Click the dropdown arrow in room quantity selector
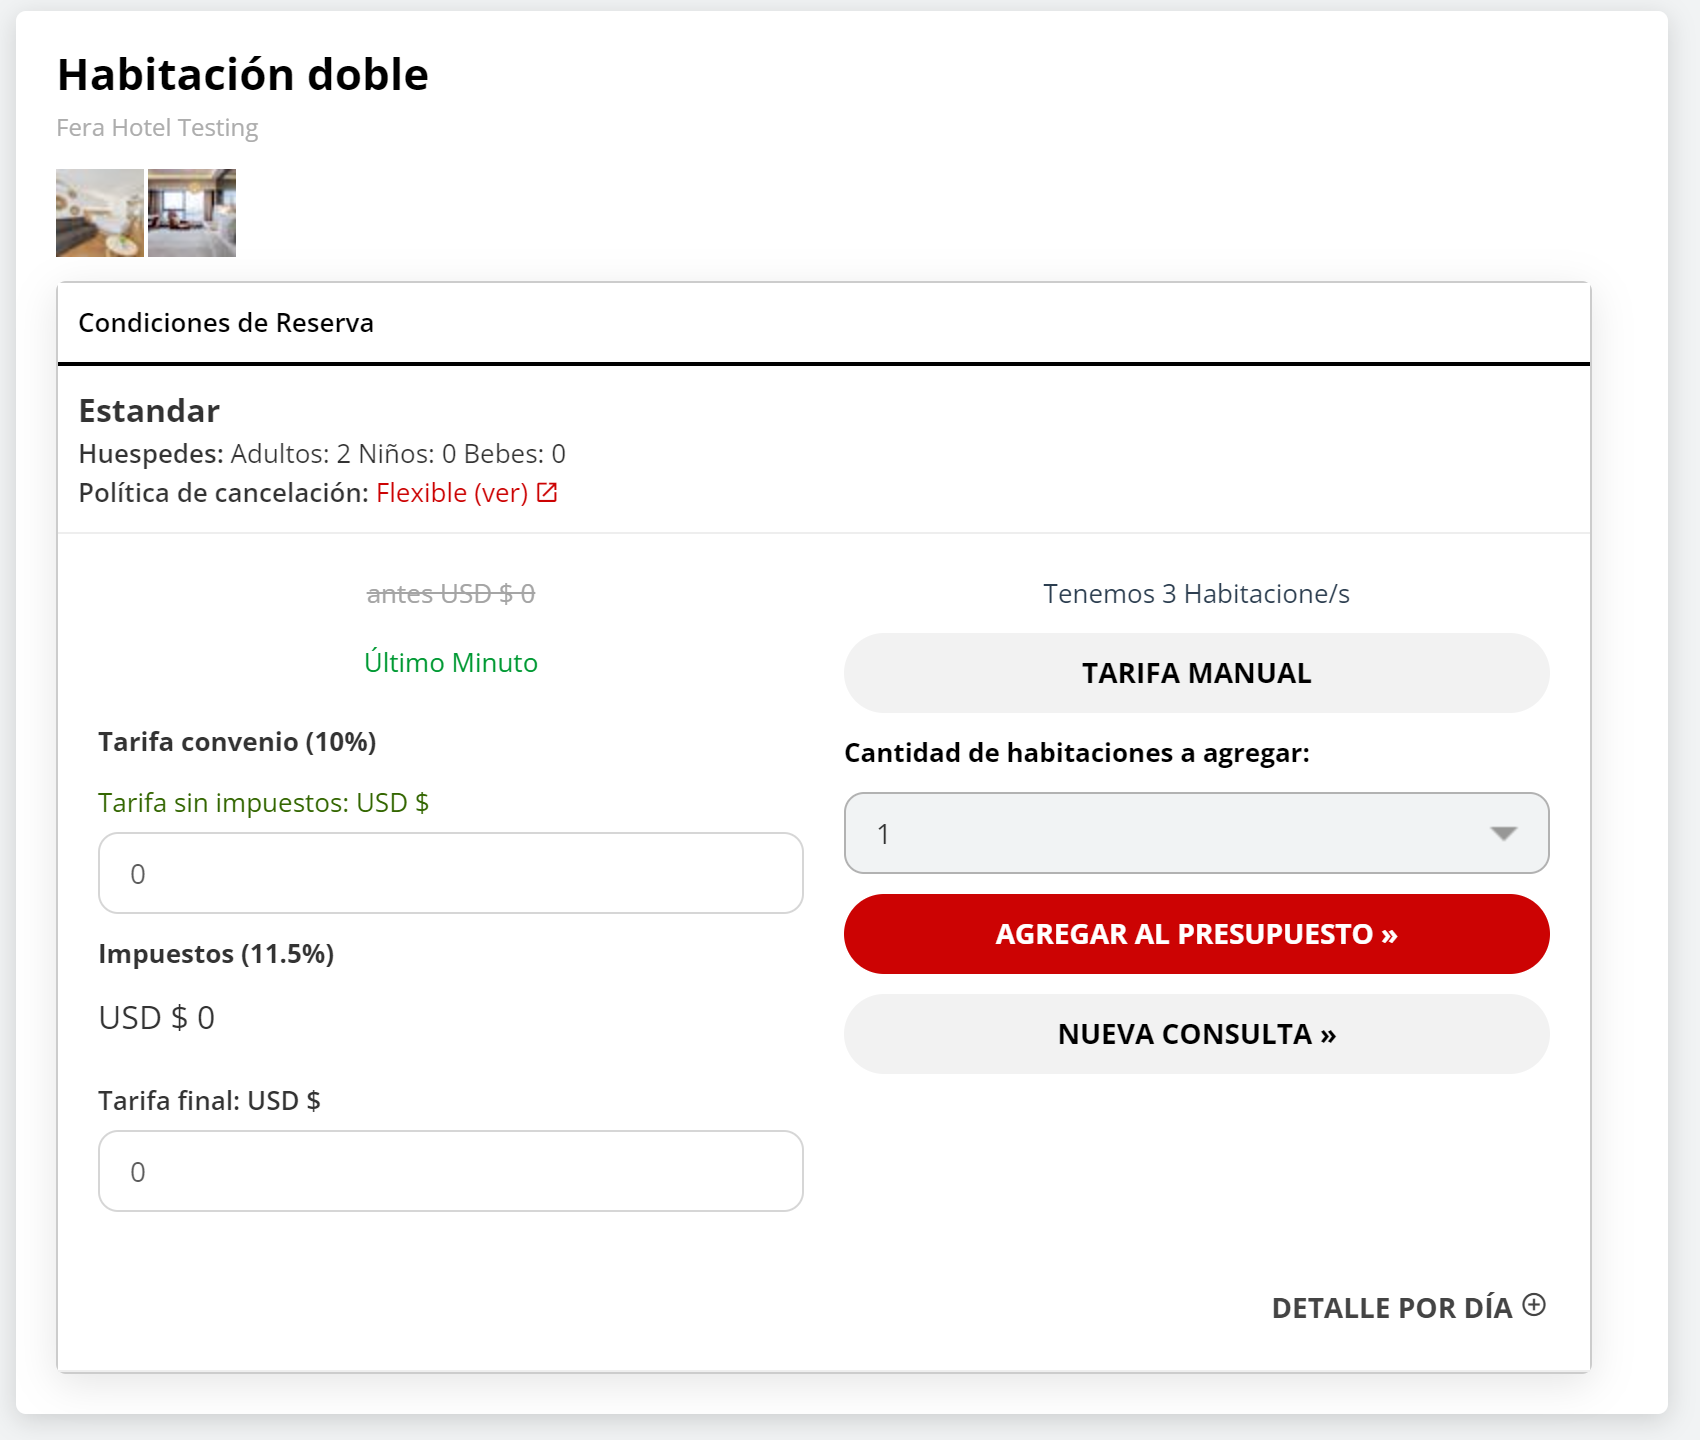1700x1440 pixels. (1503, 833)
